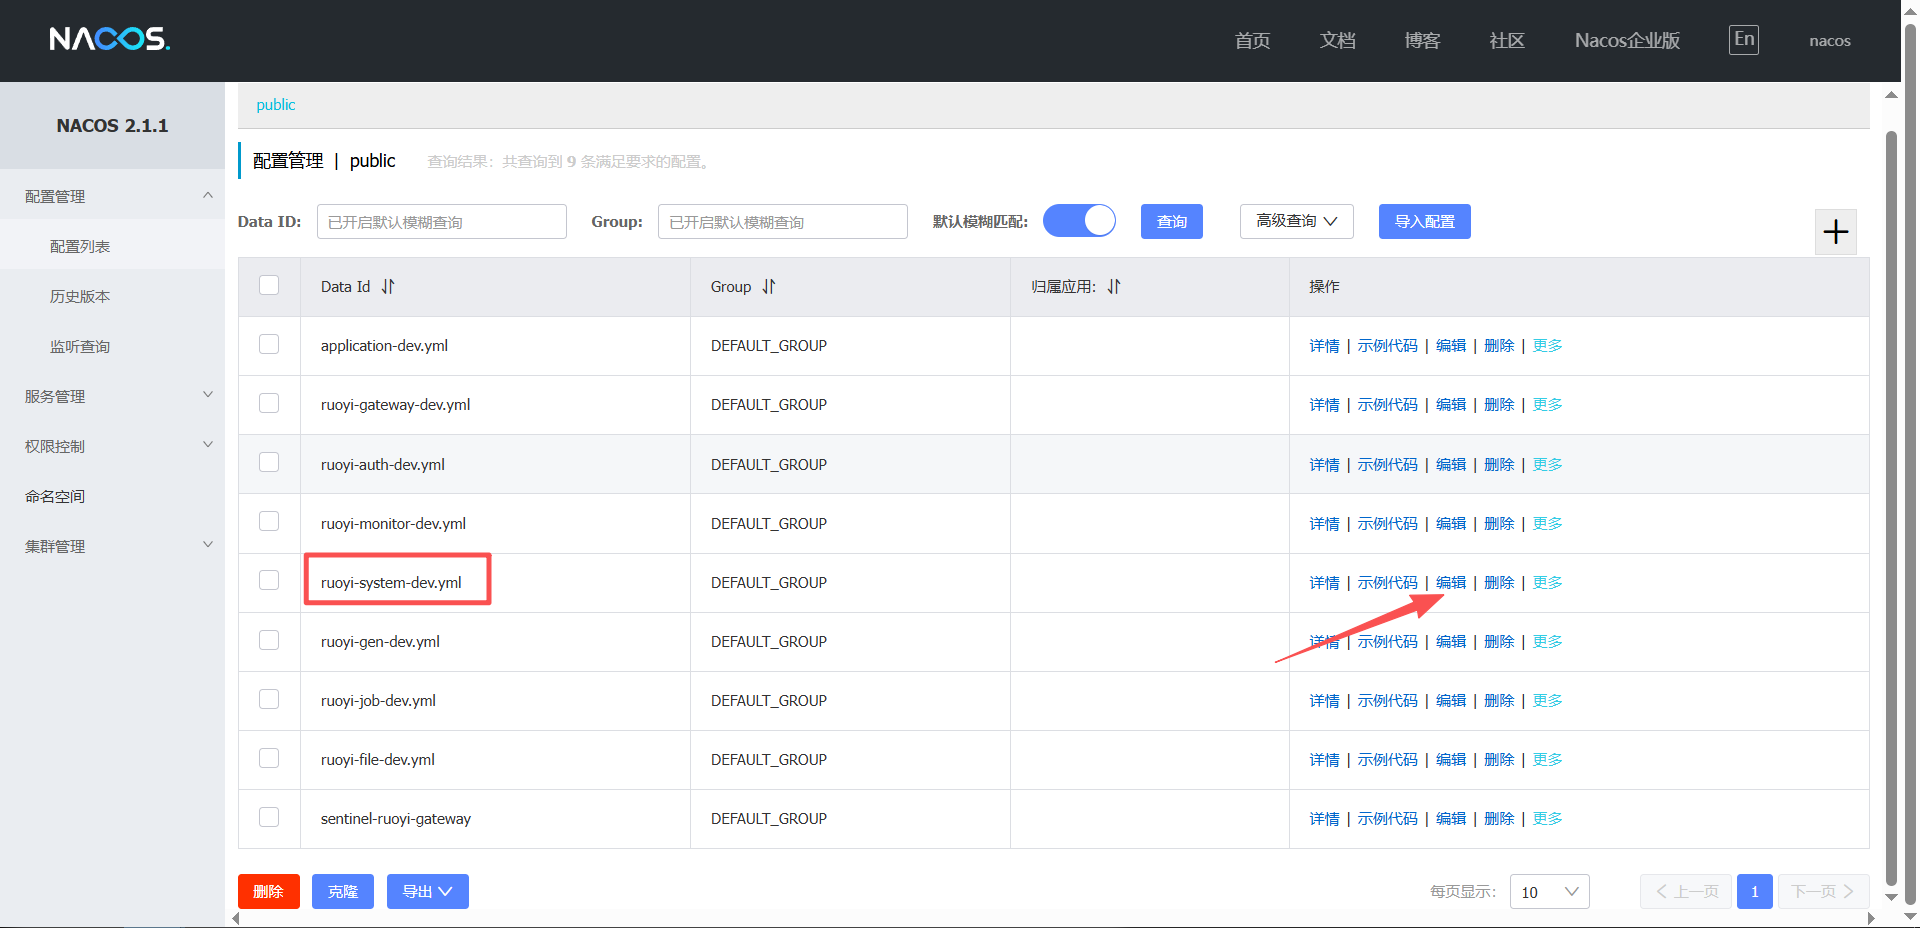Open Nacos企业版 in the top navigation
This screenshot has width=1920, height=928.
pyautogui.click(x=1627, y=41)
